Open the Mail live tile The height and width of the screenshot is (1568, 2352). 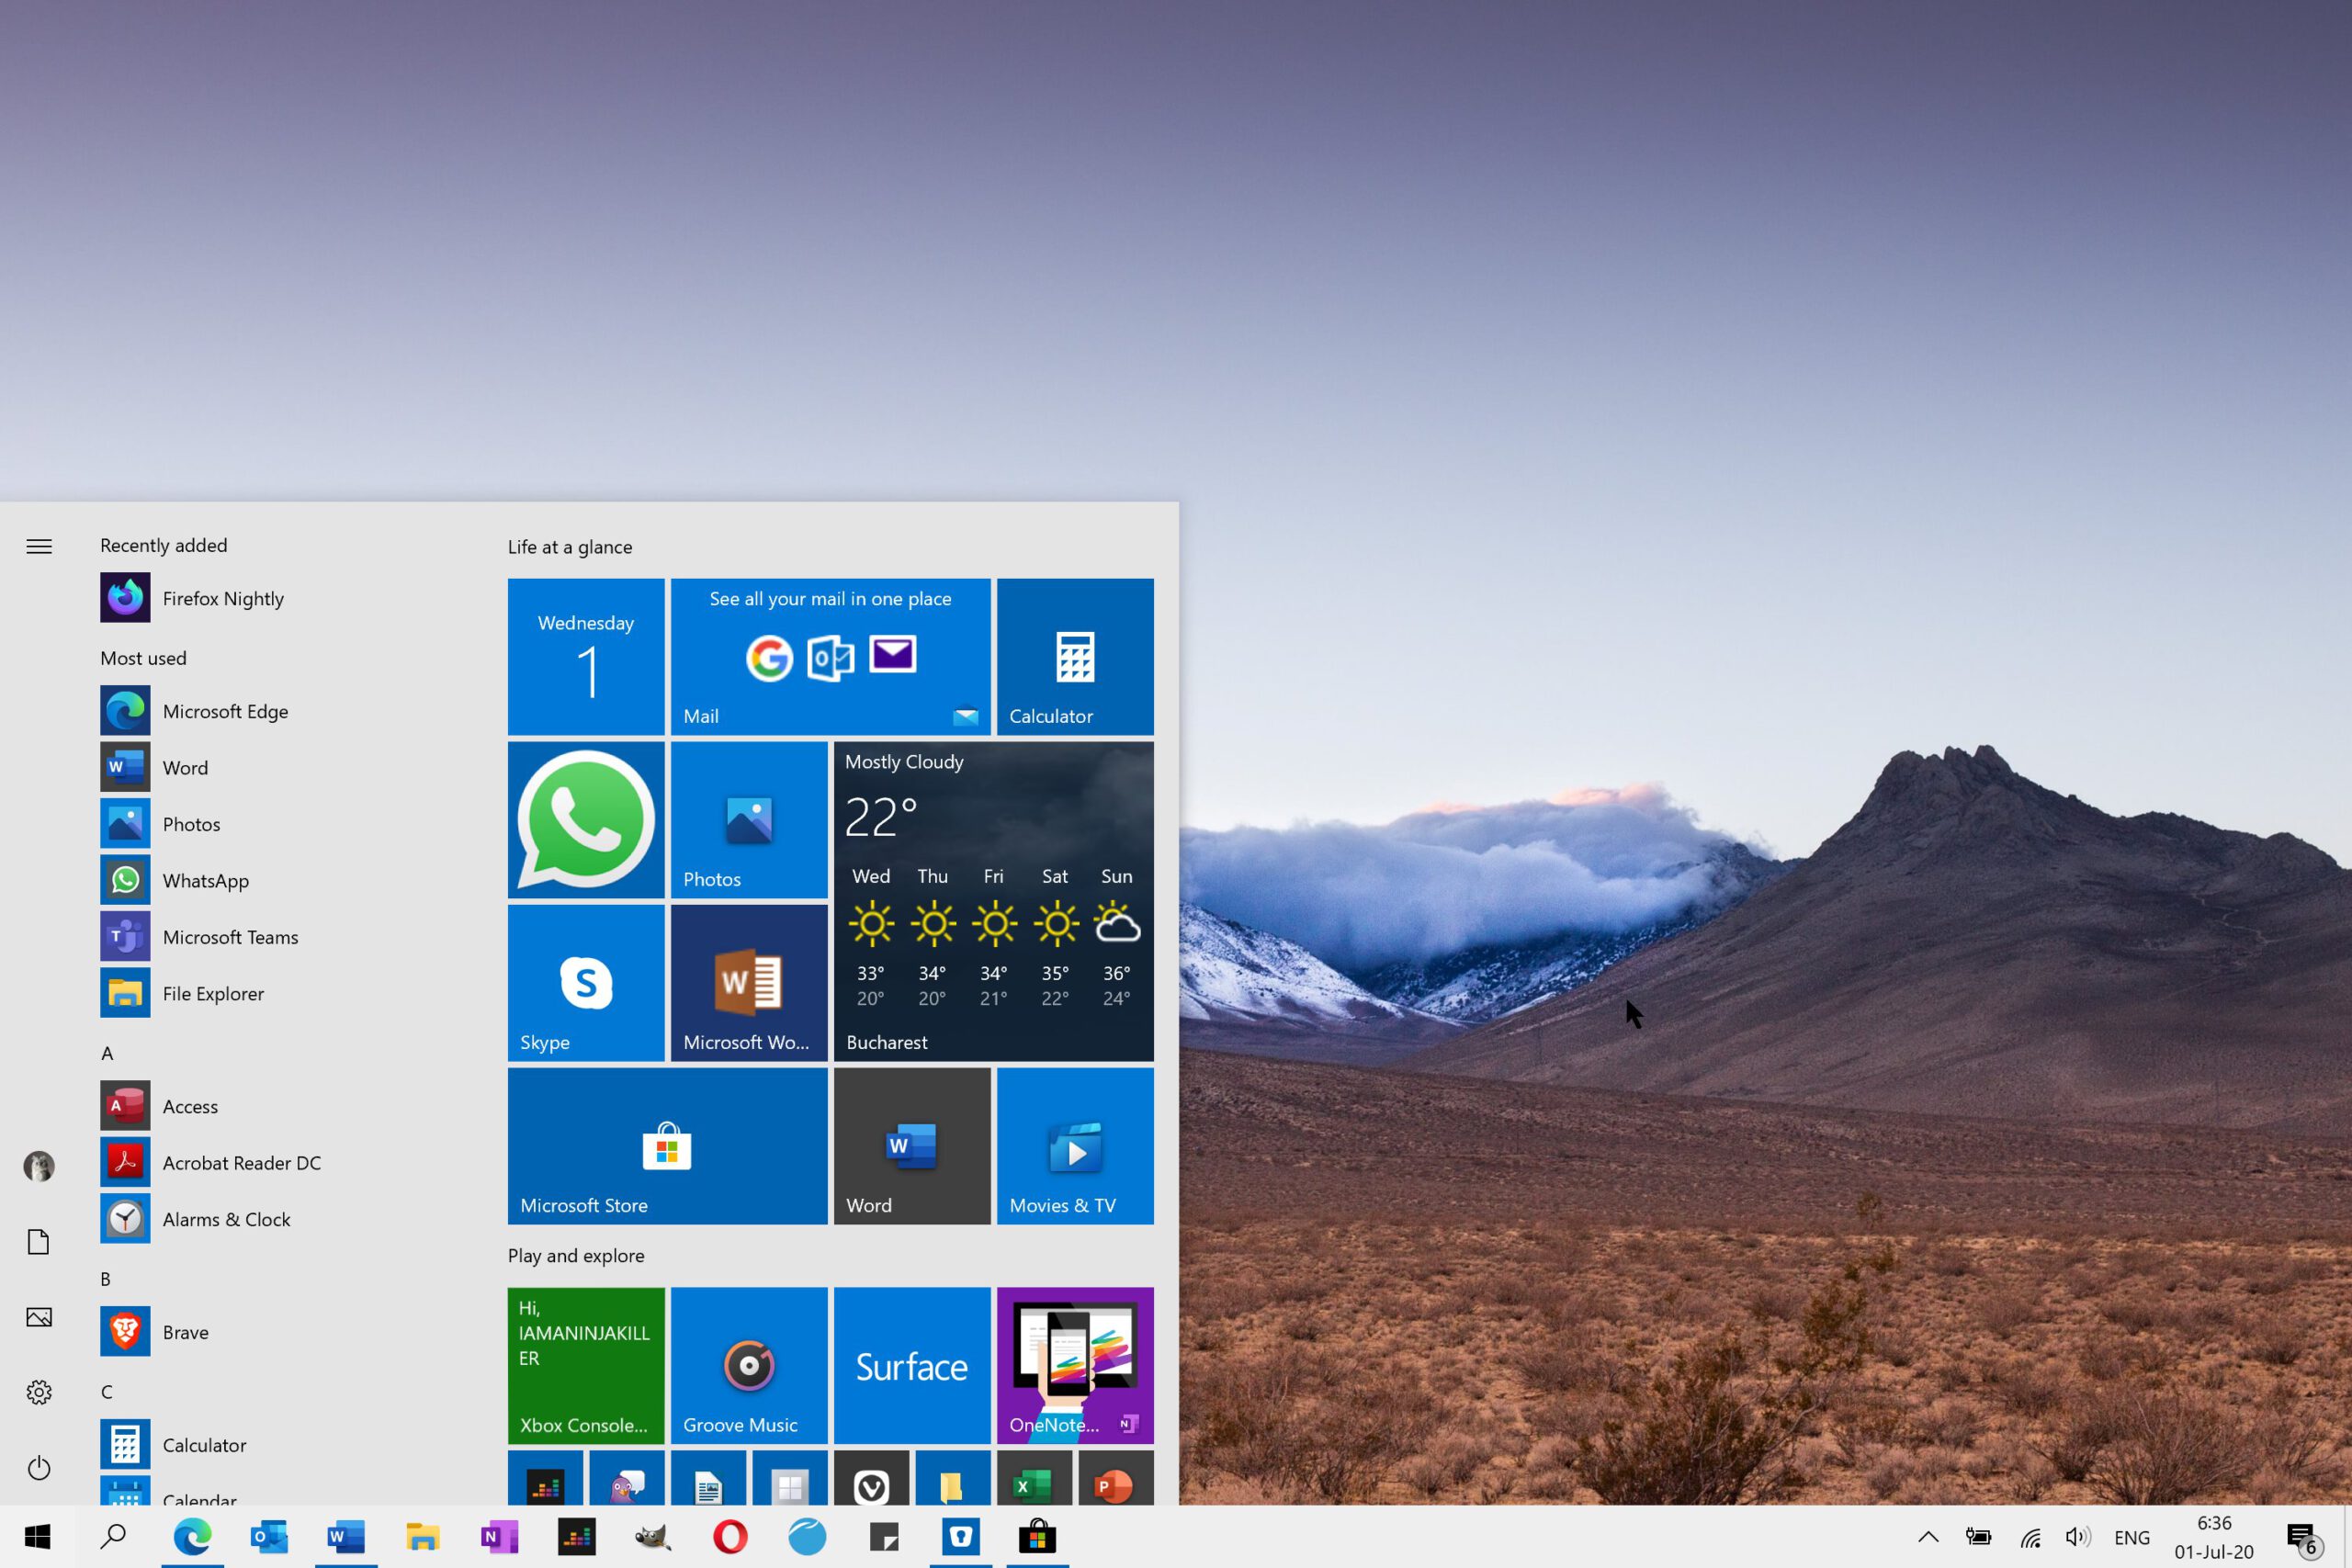(x=831, y=657)
